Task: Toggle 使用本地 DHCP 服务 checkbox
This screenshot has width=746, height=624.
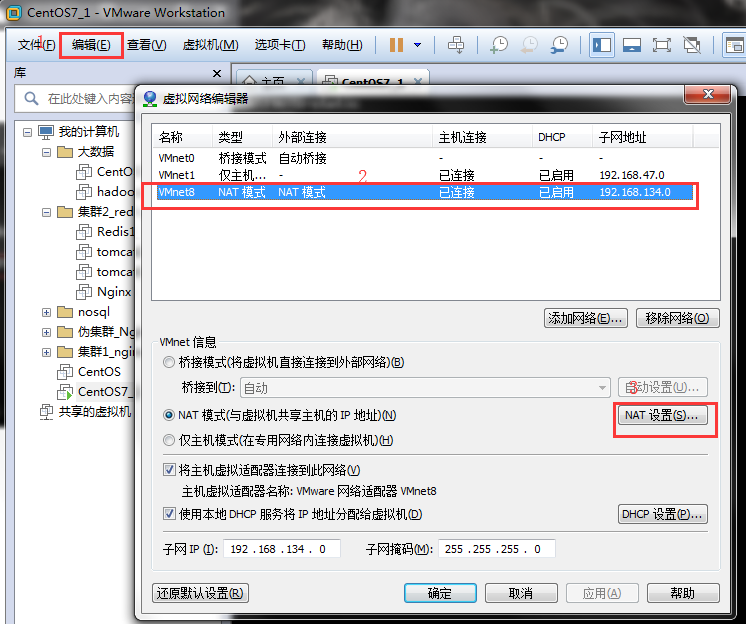Action: (169, 514)
